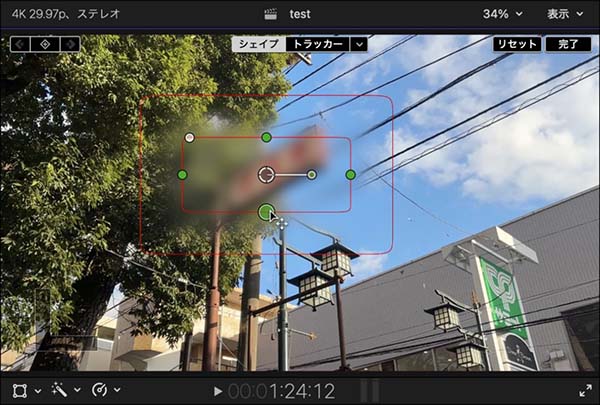The width and height of the screenshot is (600, 405).
Task: Click the white corner curvature handle
Action: (190, 137)
